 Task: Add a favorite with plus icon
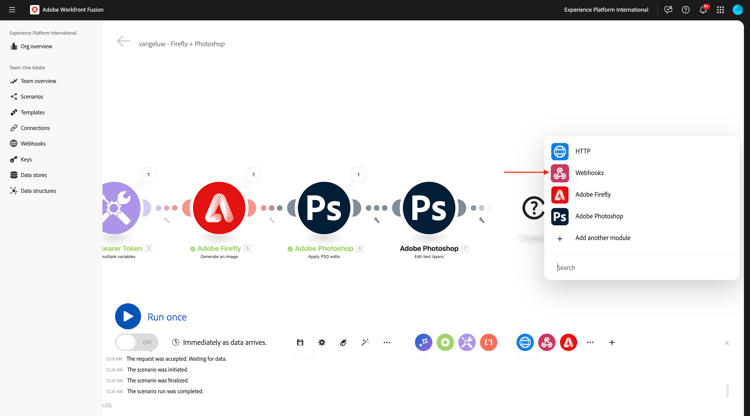[612, 342]
